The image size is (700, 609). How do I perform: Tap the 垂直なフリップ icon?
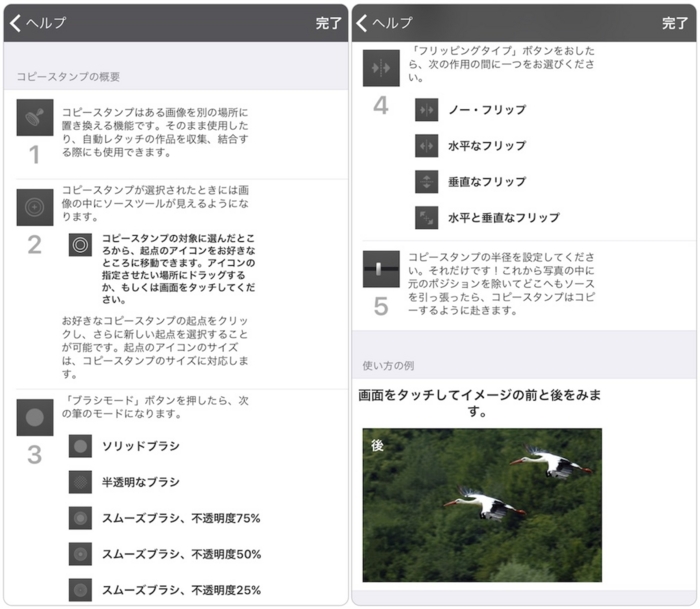[x=426, y=182]
